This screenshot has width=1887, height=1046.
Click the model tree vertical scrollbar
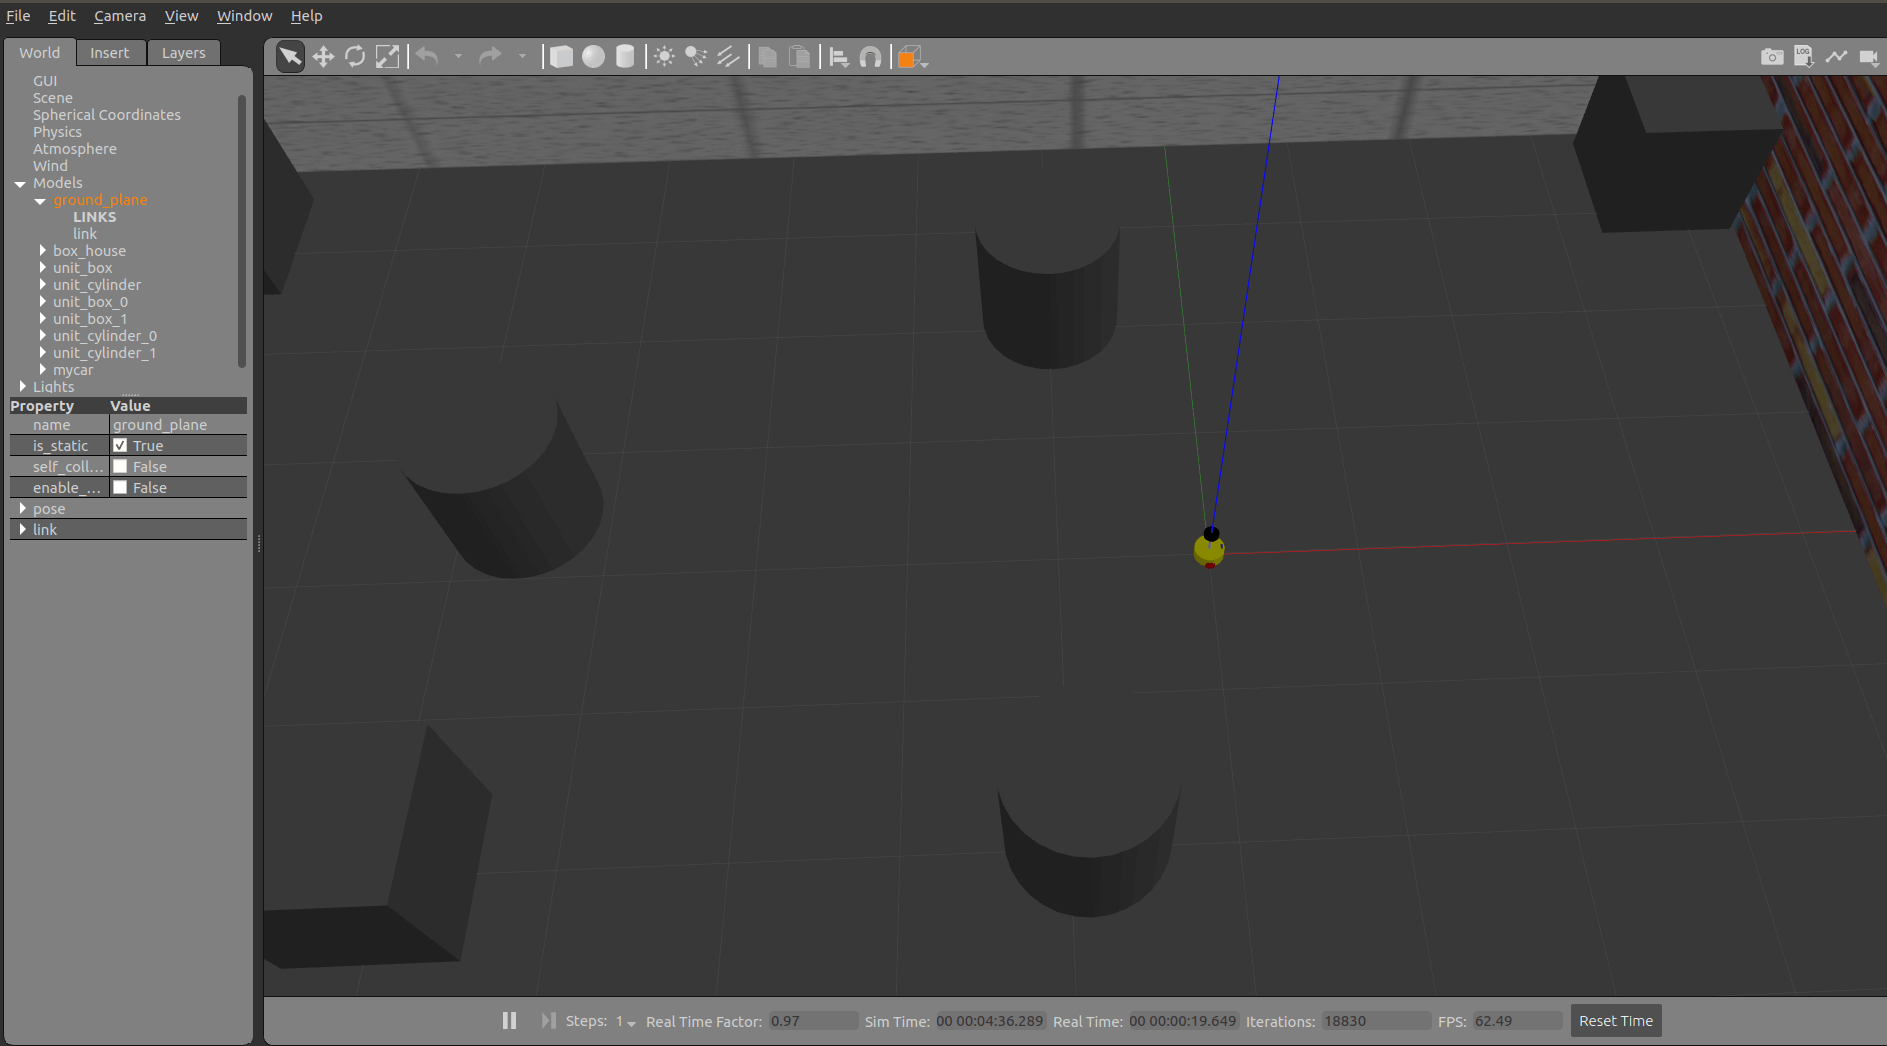241,230
